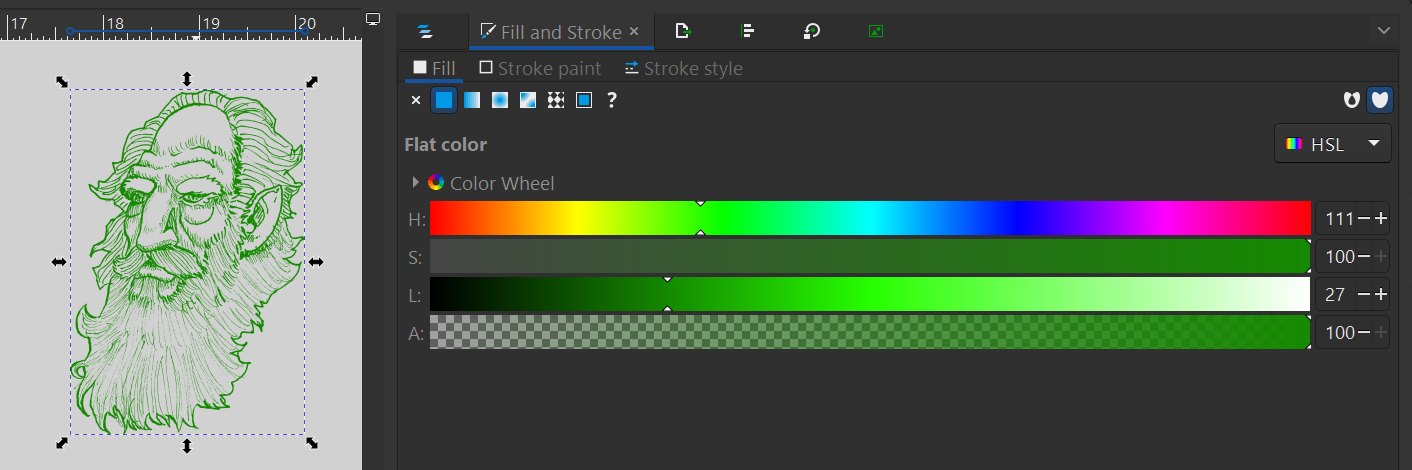Viewport: 1412px width, 470px height.
Task: Select the Swatch fill icon
Action: point(584,100)
